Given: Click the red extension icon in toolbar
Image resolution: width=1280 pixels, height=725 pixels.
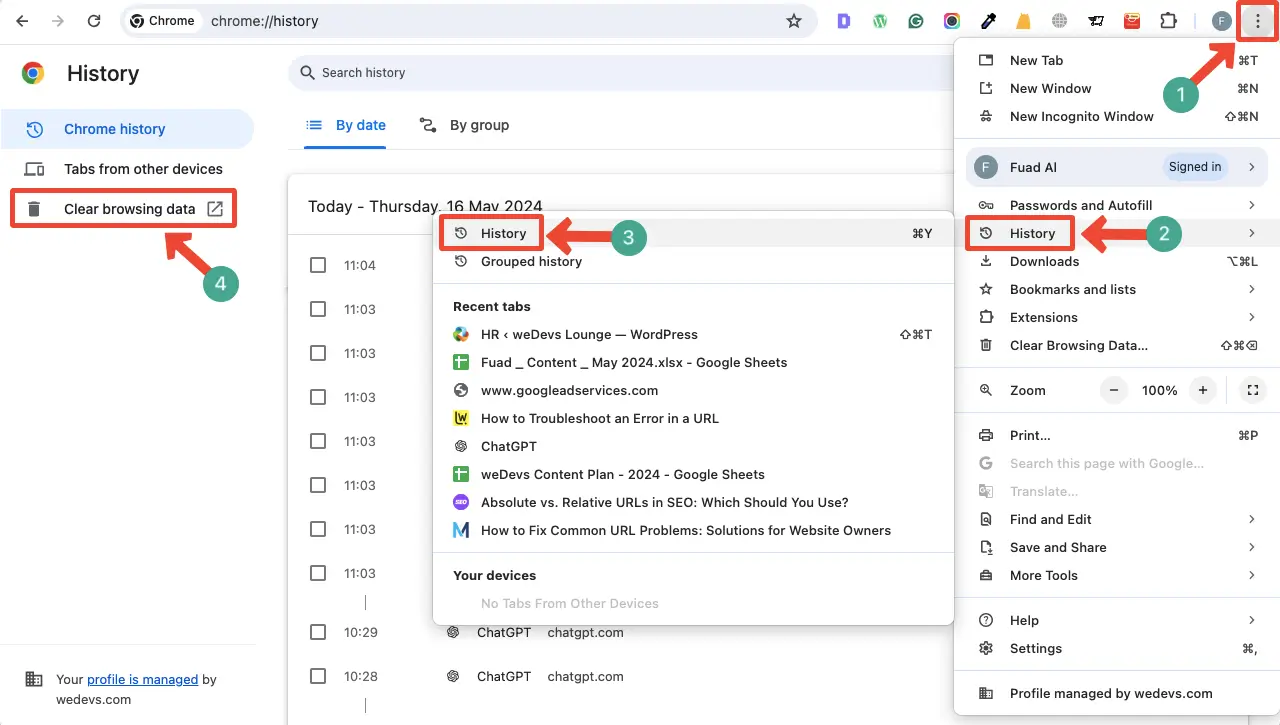Looking at the screenshot, I should click(1132, 21).
